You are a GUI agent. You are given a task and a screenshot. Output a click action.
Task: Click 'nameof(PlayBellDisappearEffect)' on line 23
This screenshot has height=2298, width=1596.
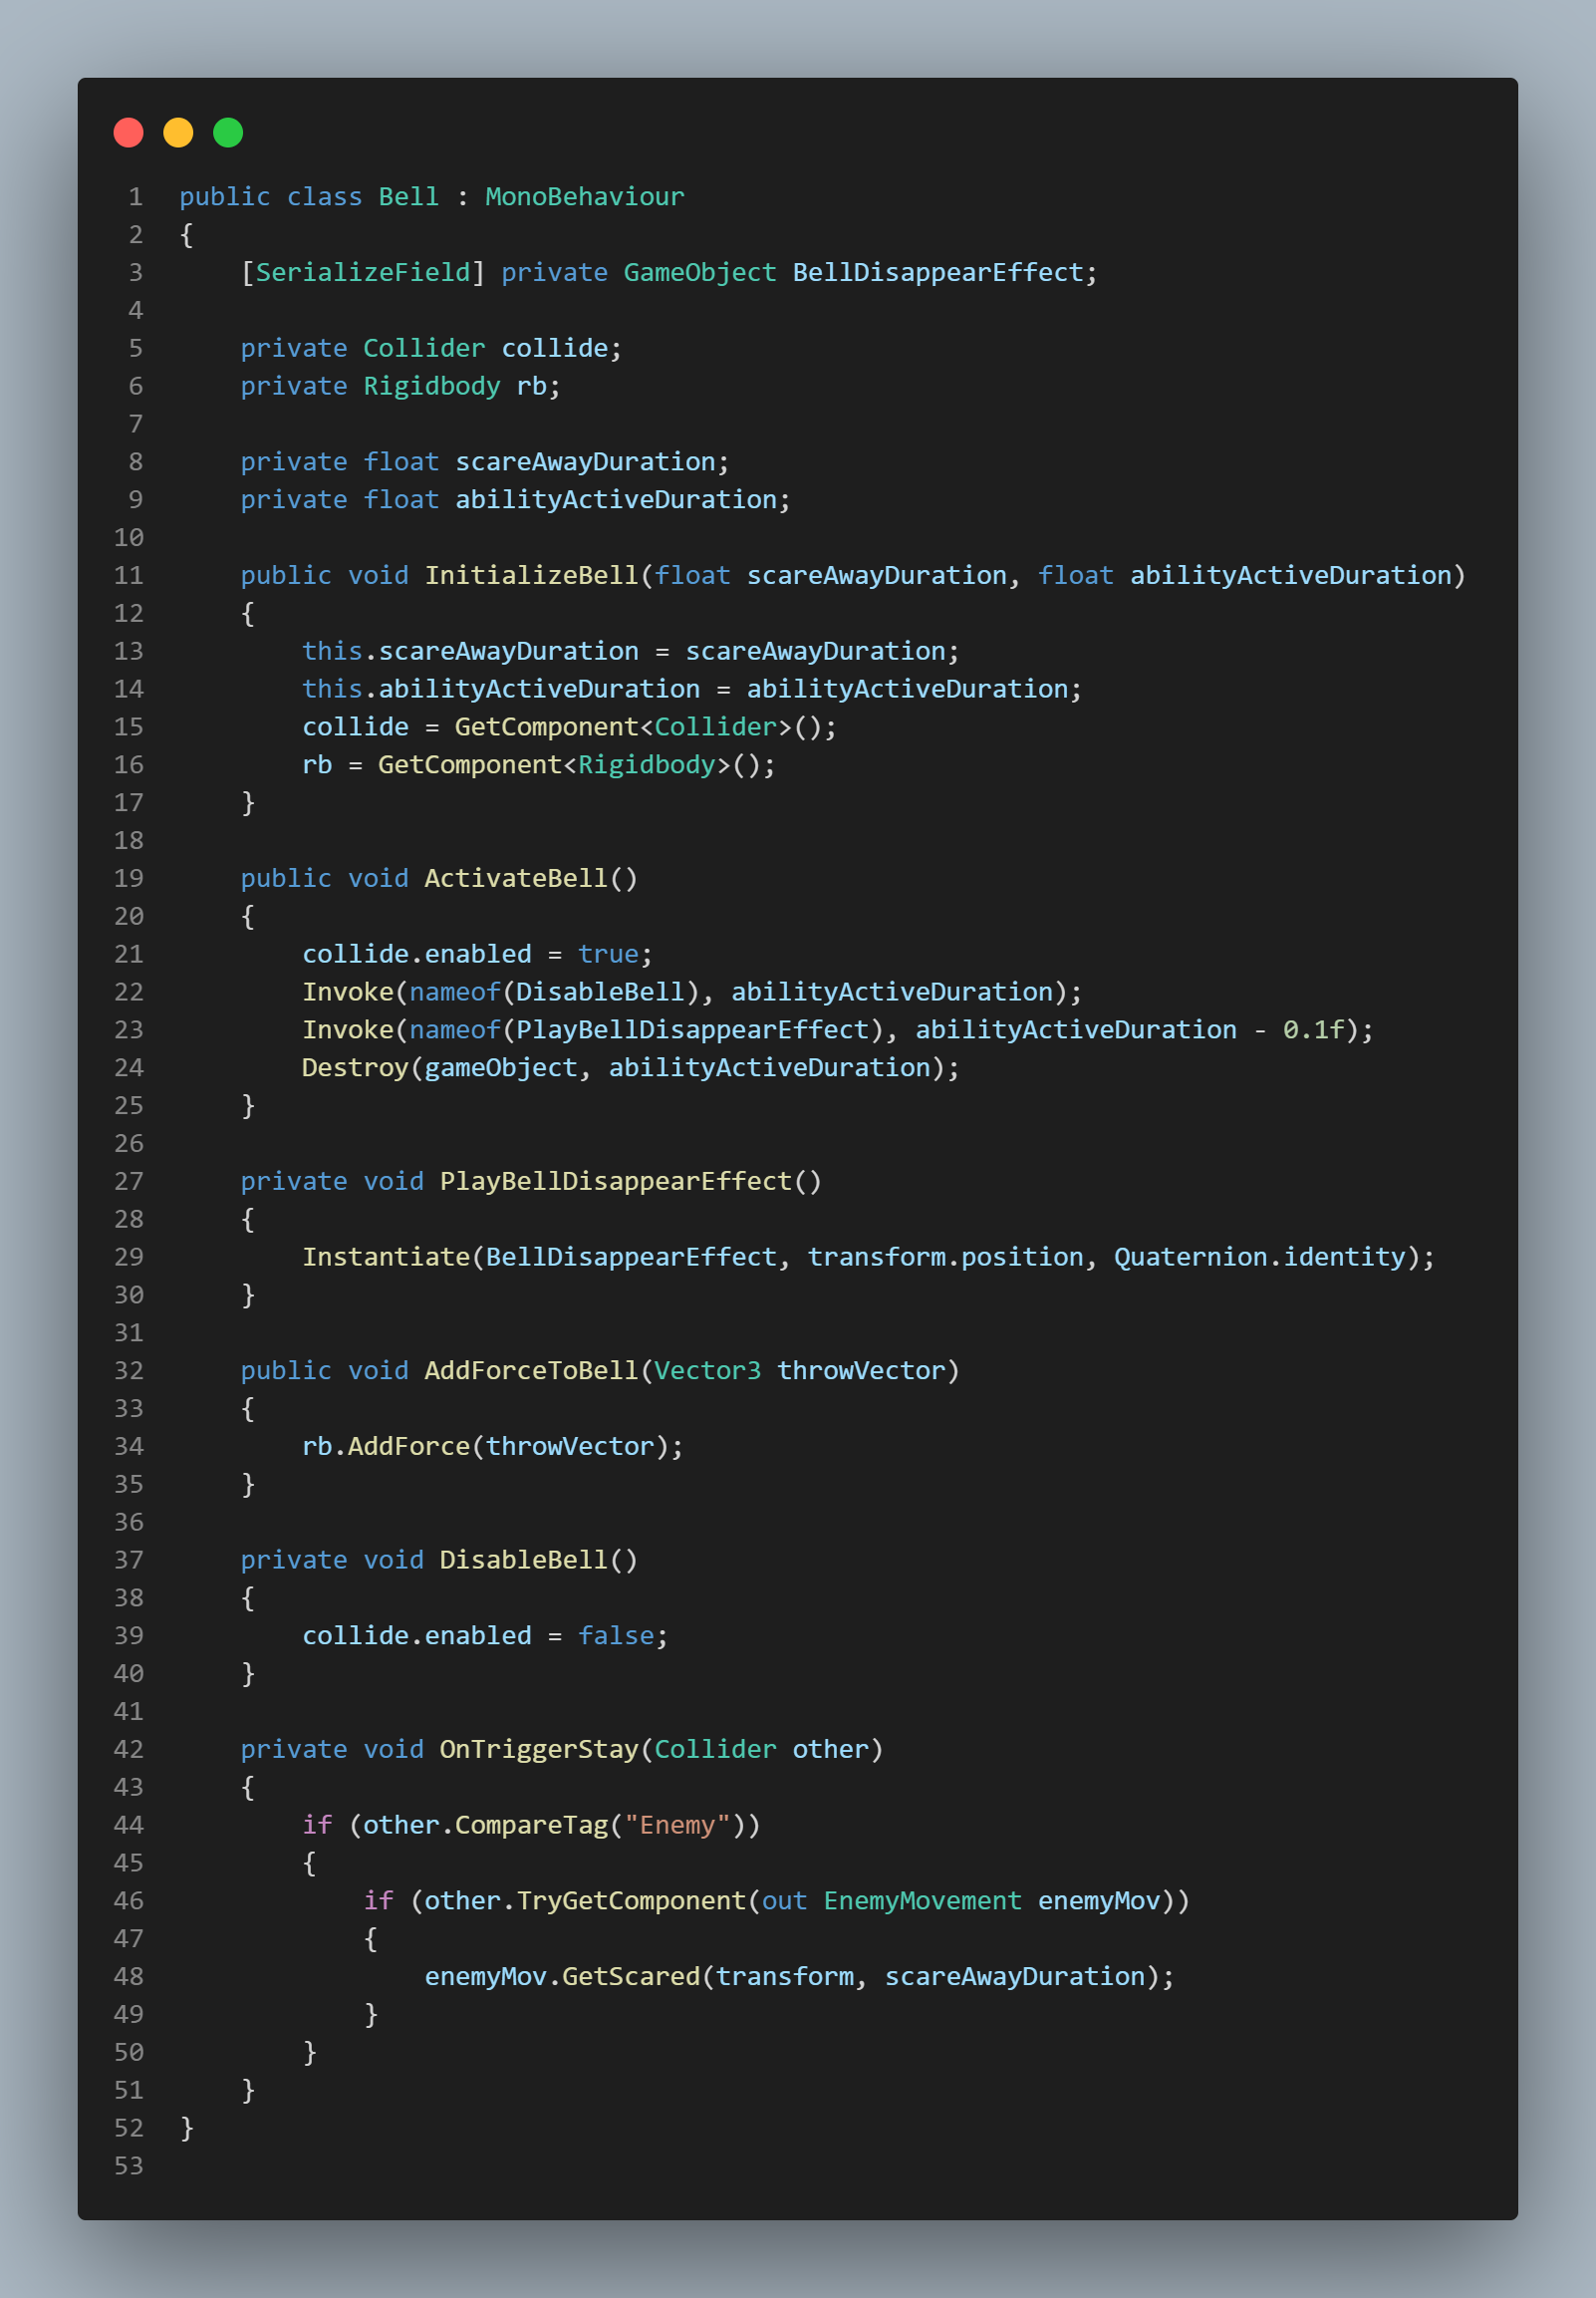(x=646, y=1030)
